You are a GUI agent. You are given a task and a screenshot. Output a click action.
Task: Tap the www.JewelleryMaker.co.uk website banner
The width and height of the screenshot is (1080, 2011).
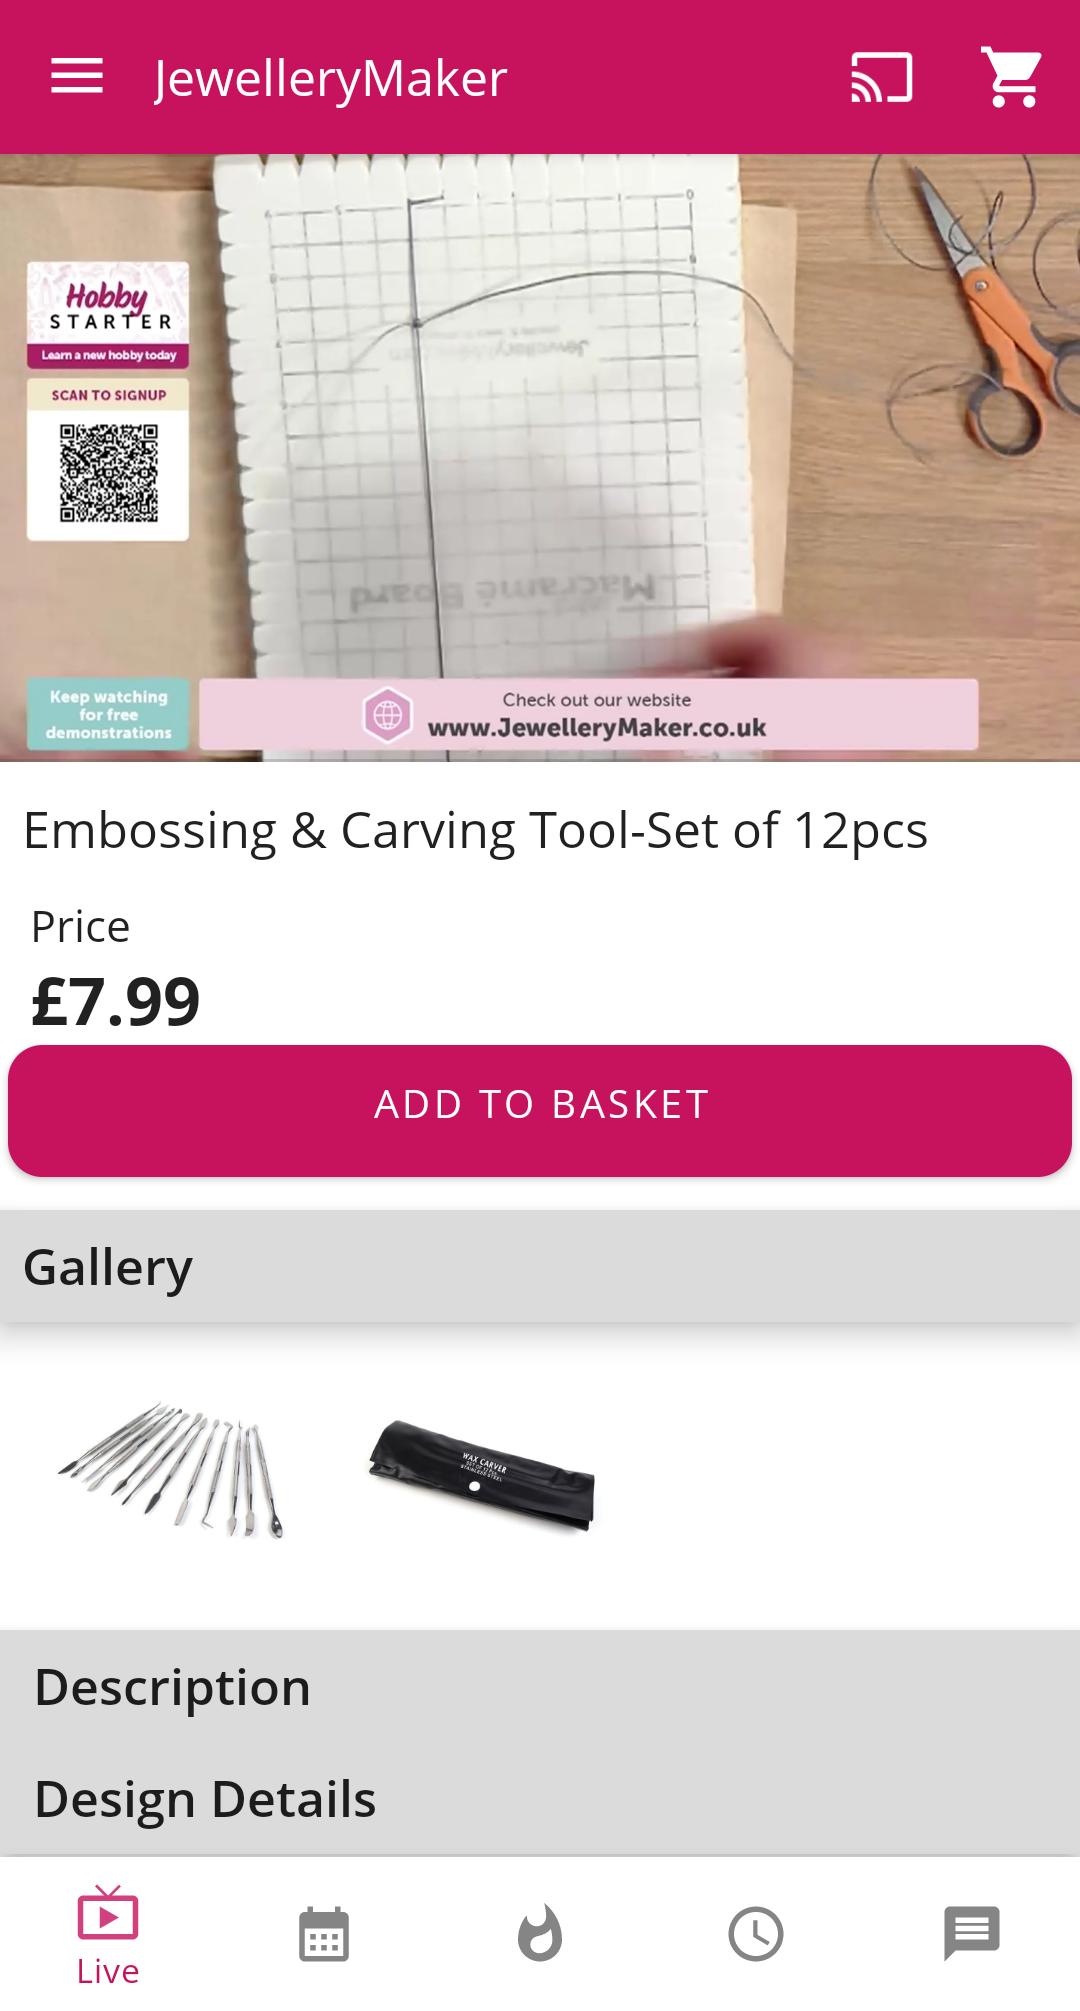click(588, 714)
